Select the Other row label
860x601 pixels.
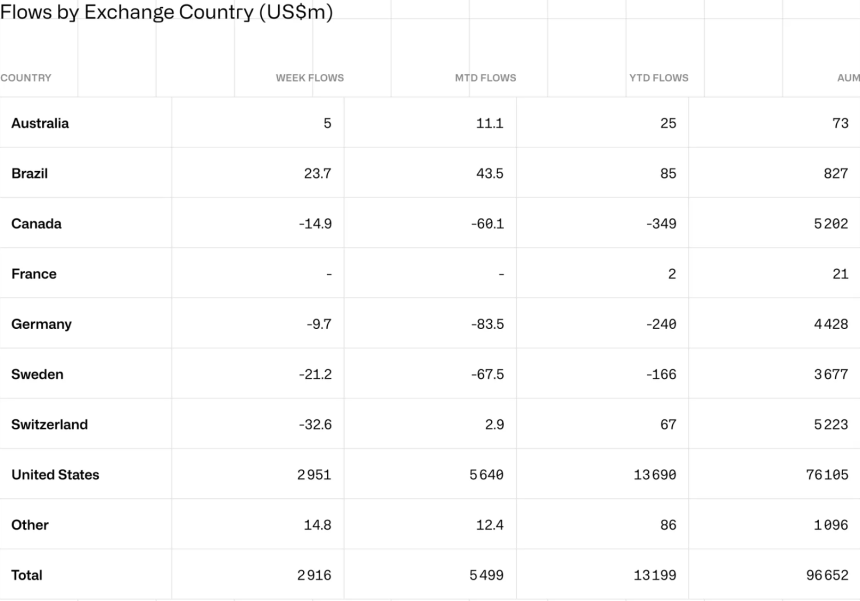(x=29, y=525)
